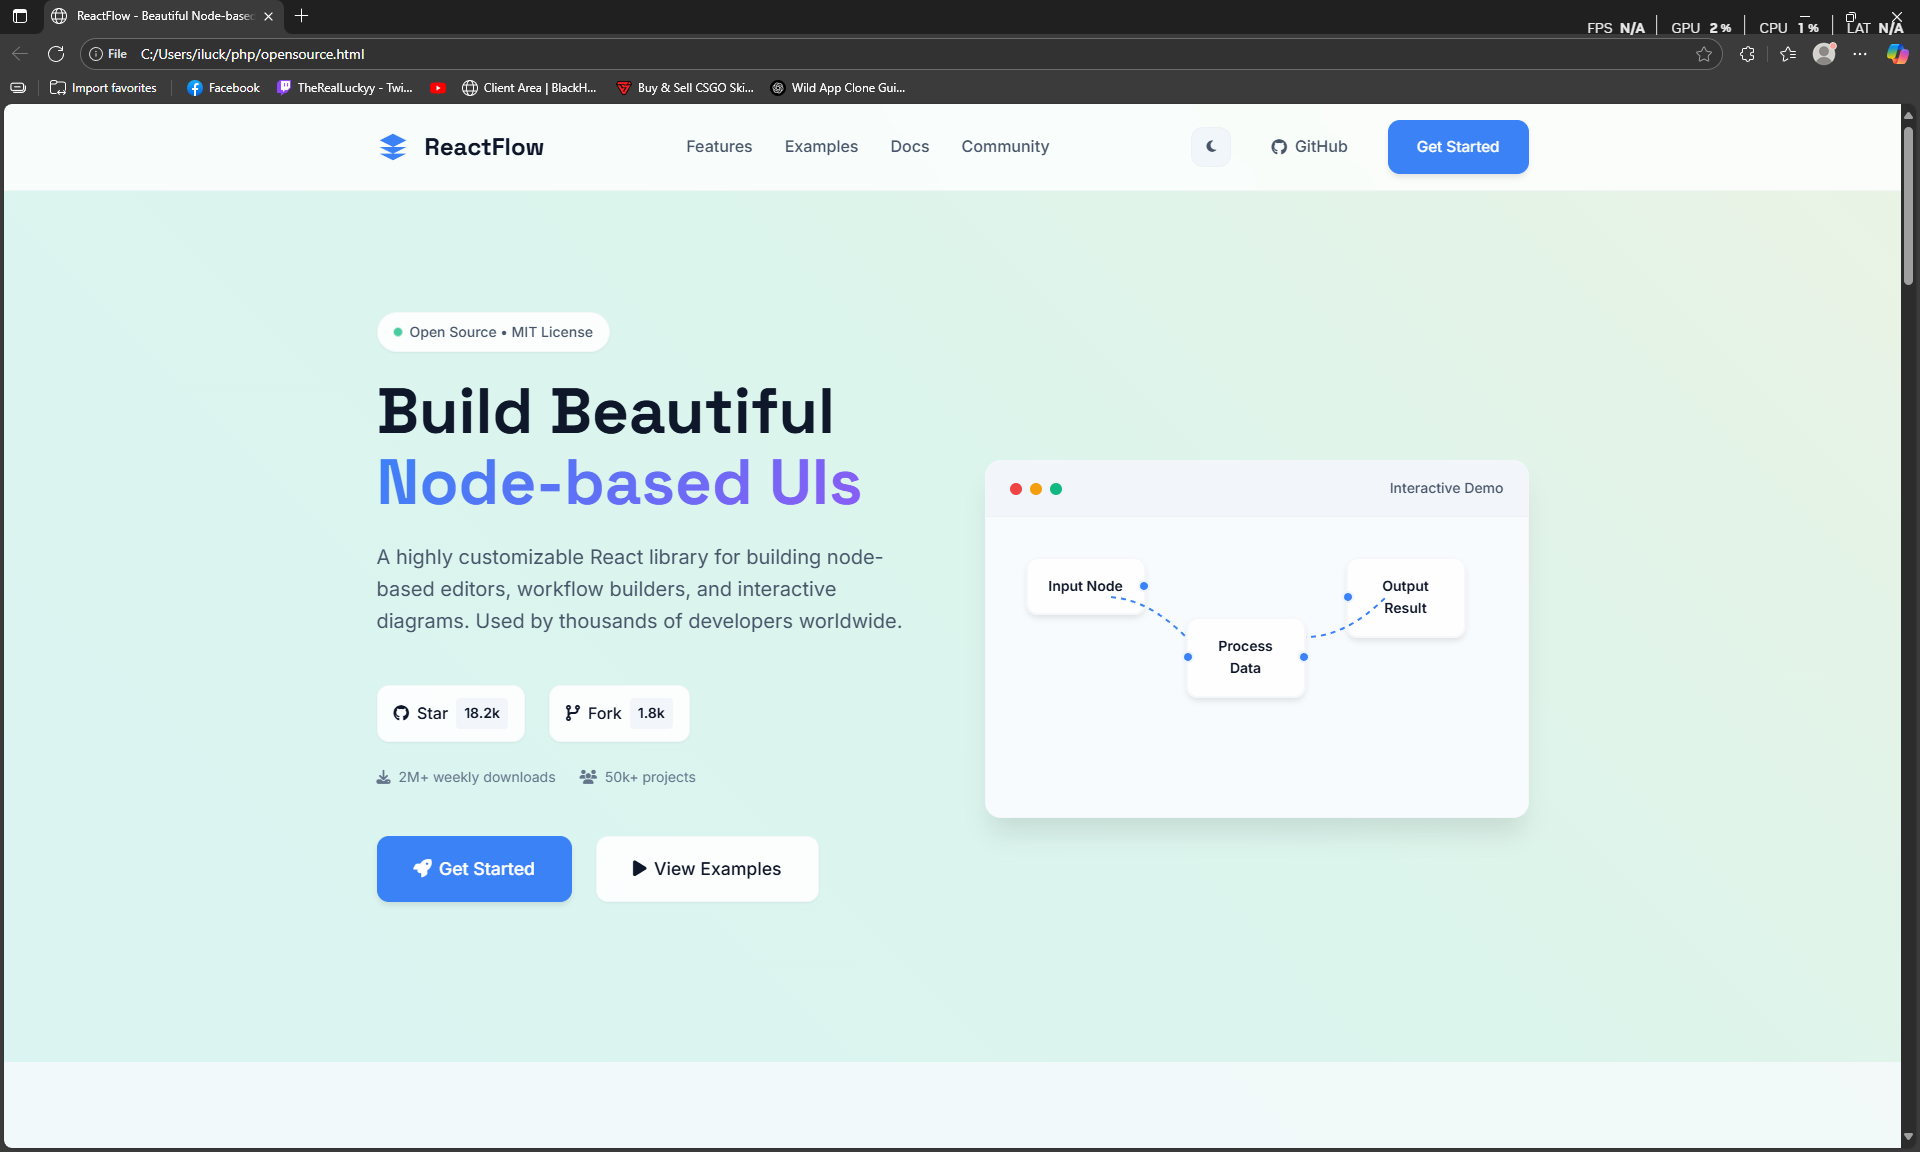Screen dimensions: 1920x1152
Task: Add page to favorites star icon
Action: pos(1704,54)
